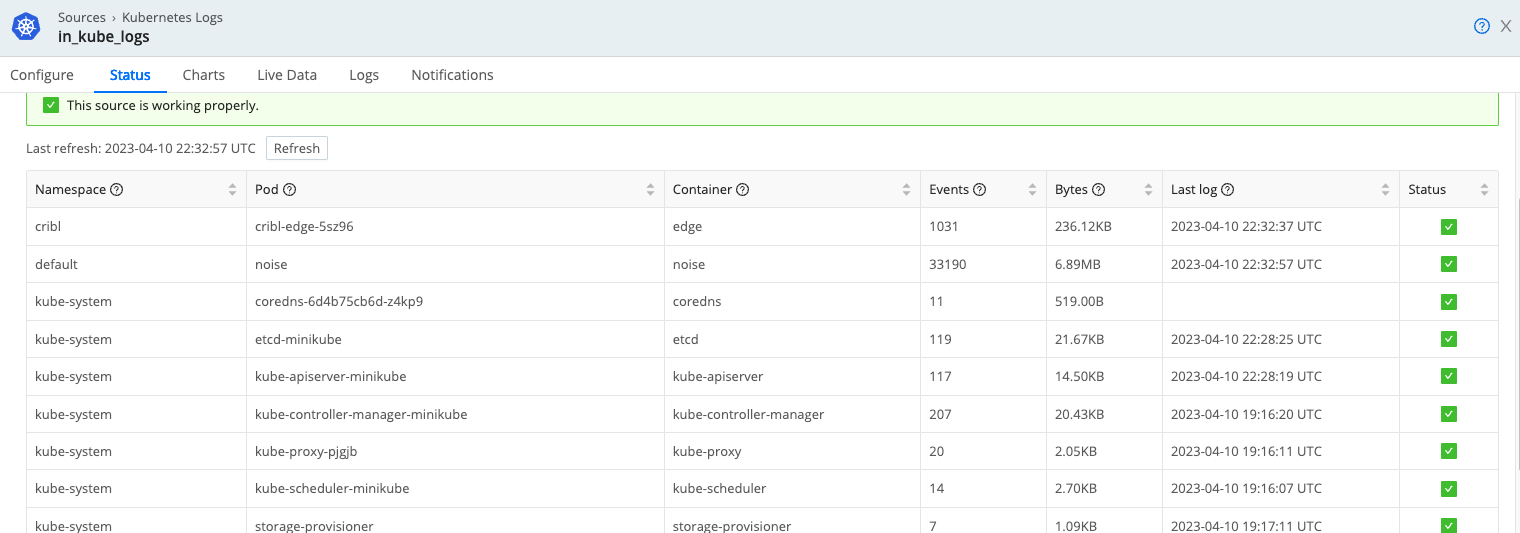The height and width of the screenshot is (533, 1520).
Task: Click status check for kube-proxy-pjgjb row
Action: [1449, 451]
